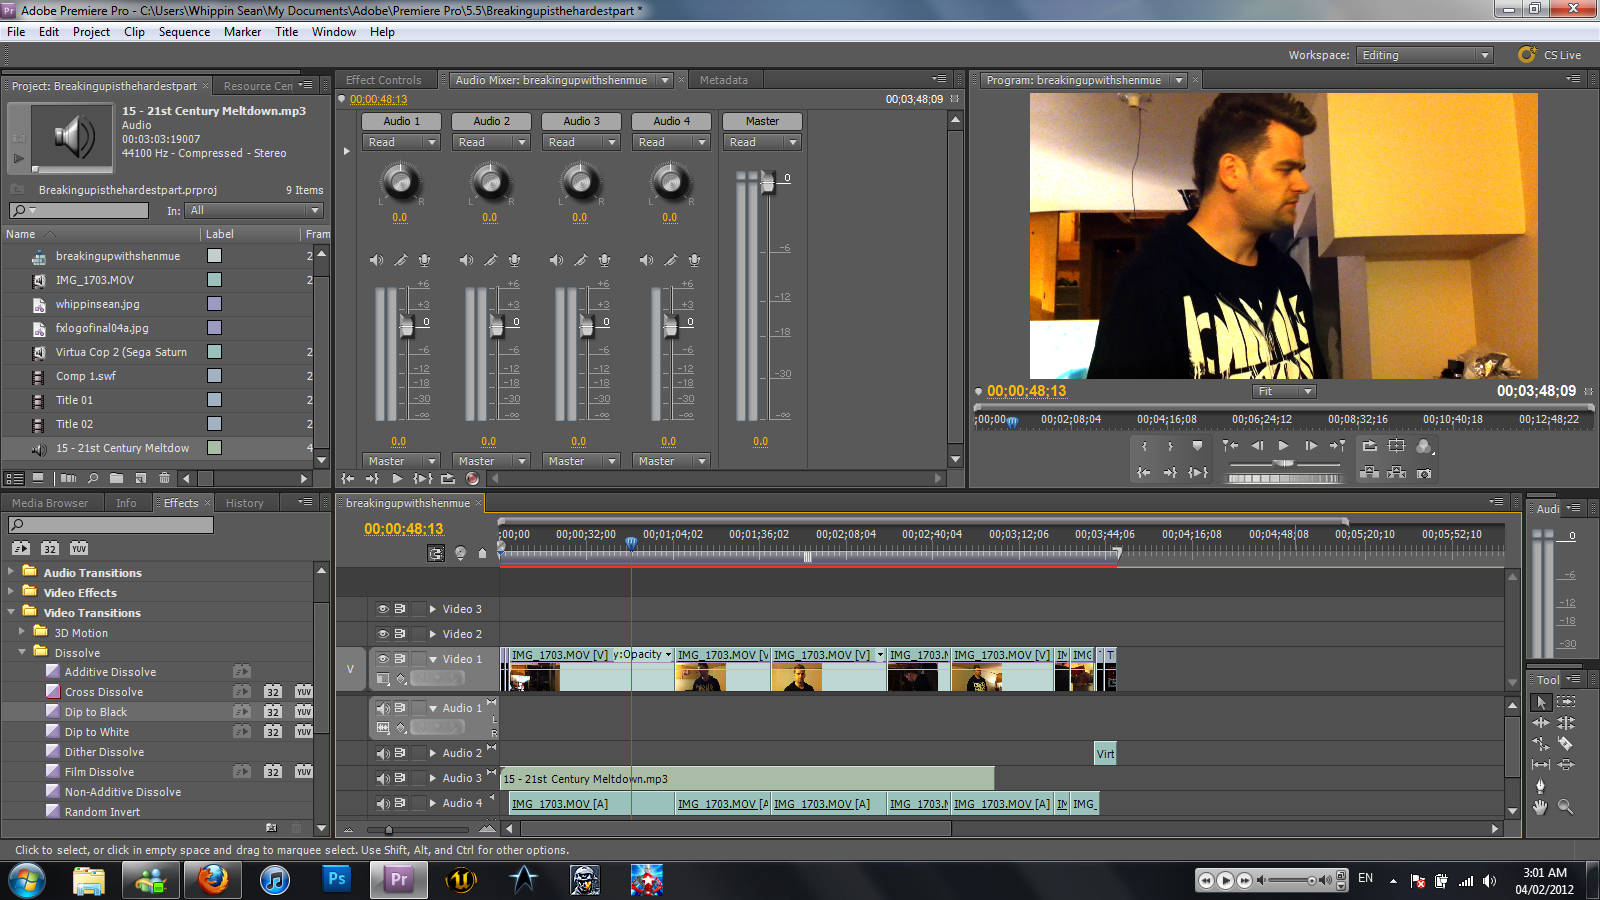The width and height of the screenshot is (1600, 900).
Task: Open the Sequence menu
Action: (x=184, y=32)
